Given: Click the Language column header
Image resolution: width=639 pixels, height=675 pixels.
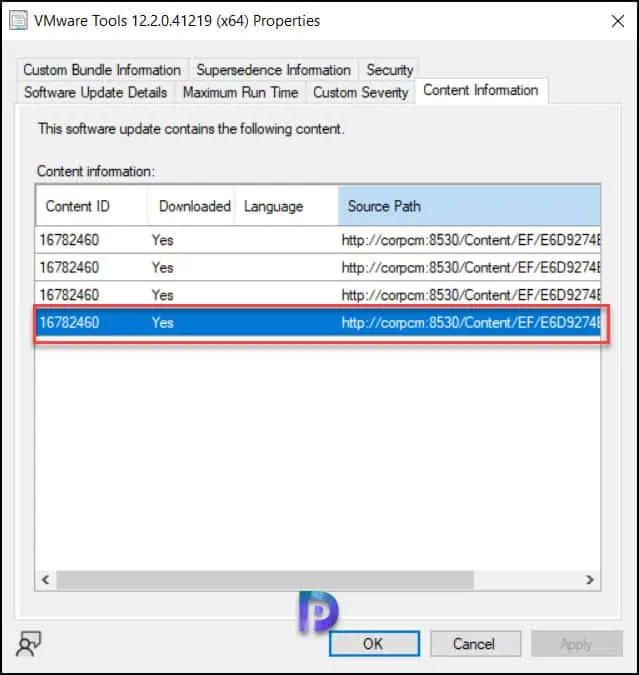Looking at the screenshot, I should coord(286,206).
